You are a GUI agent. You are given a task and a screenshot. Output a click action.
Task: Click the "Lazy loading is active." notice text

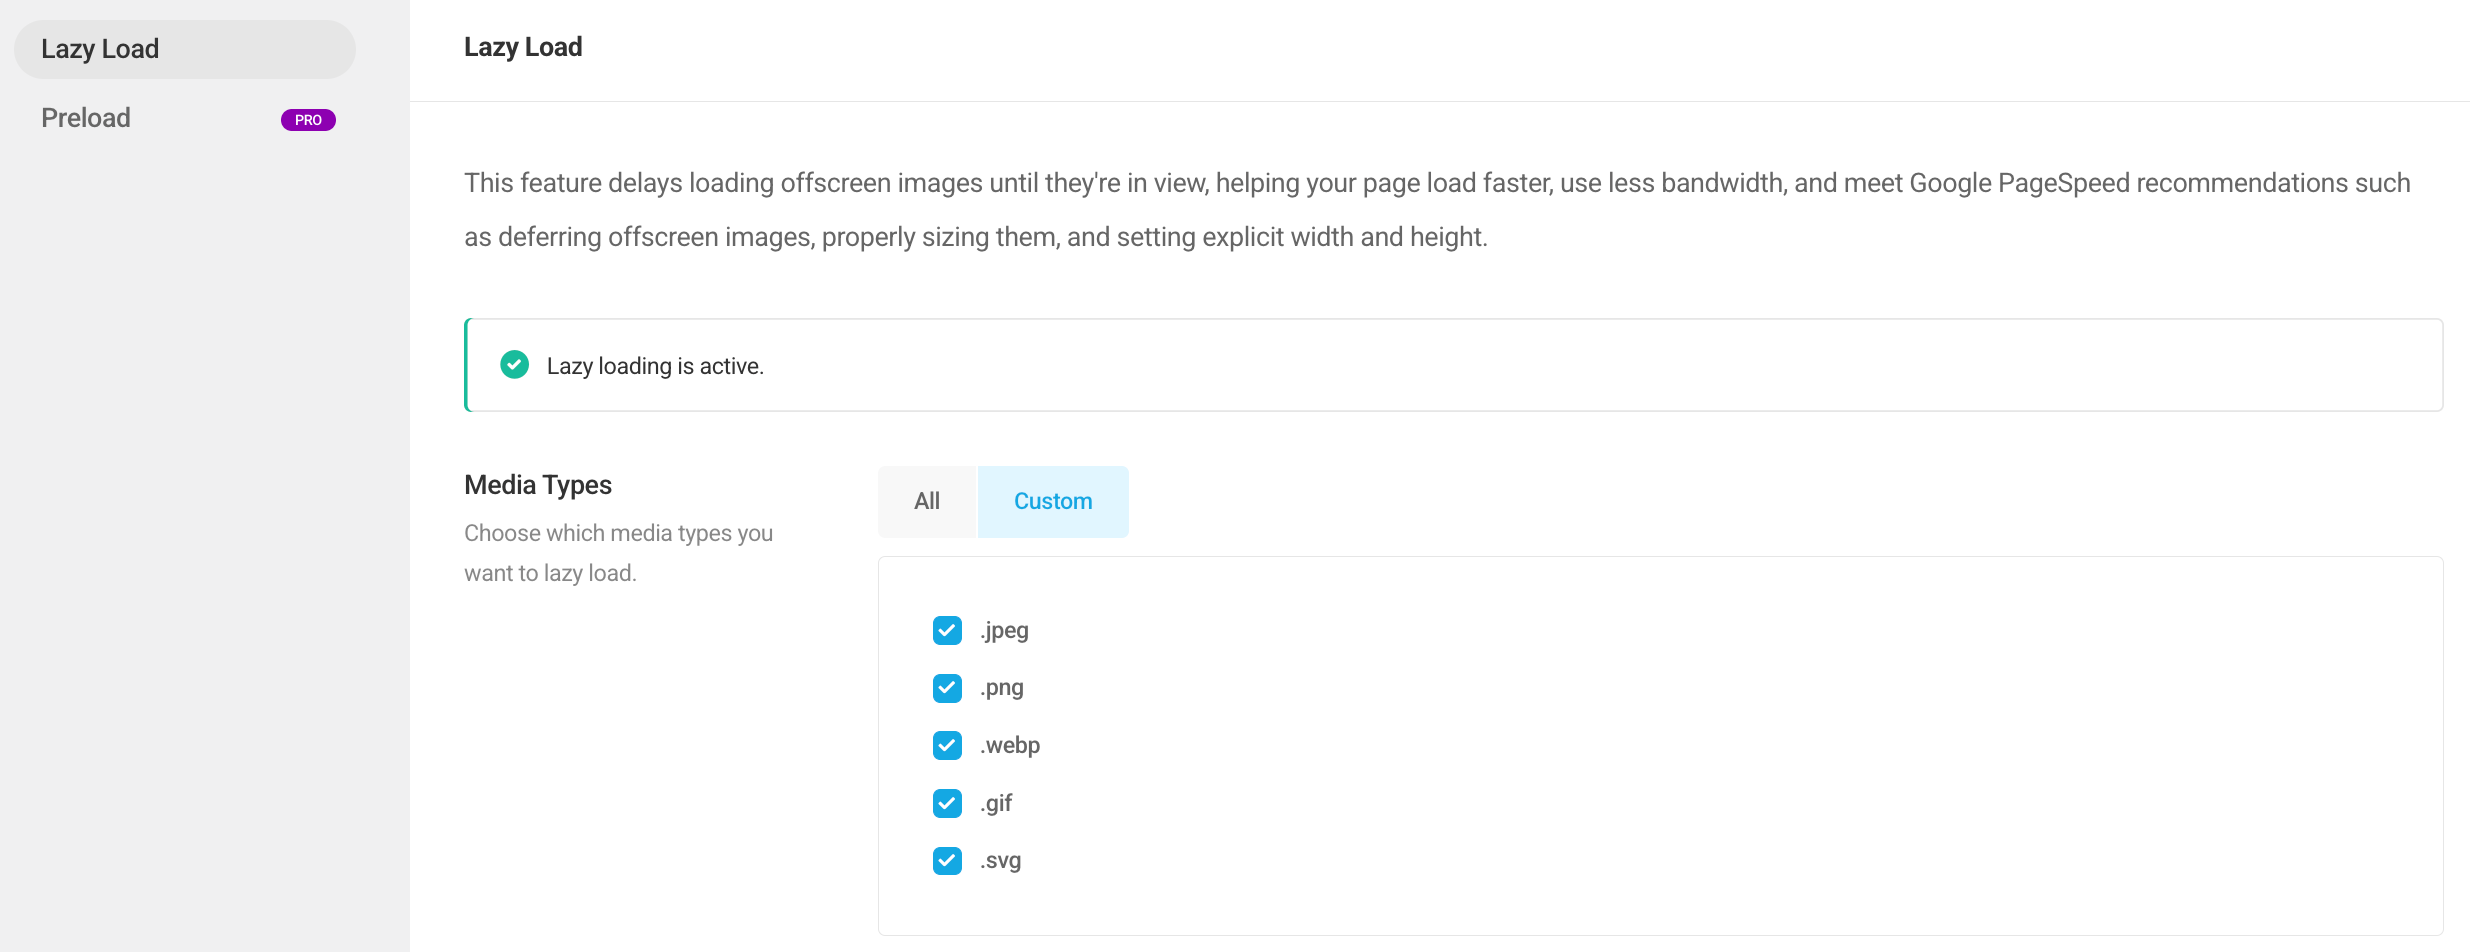click(x=655, y=366)
